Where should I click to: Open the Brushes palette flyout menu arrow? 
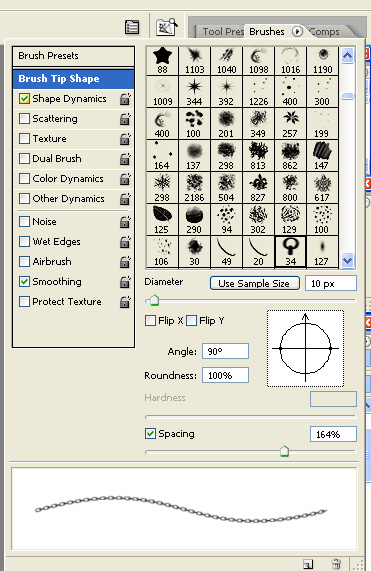[297, 32]
